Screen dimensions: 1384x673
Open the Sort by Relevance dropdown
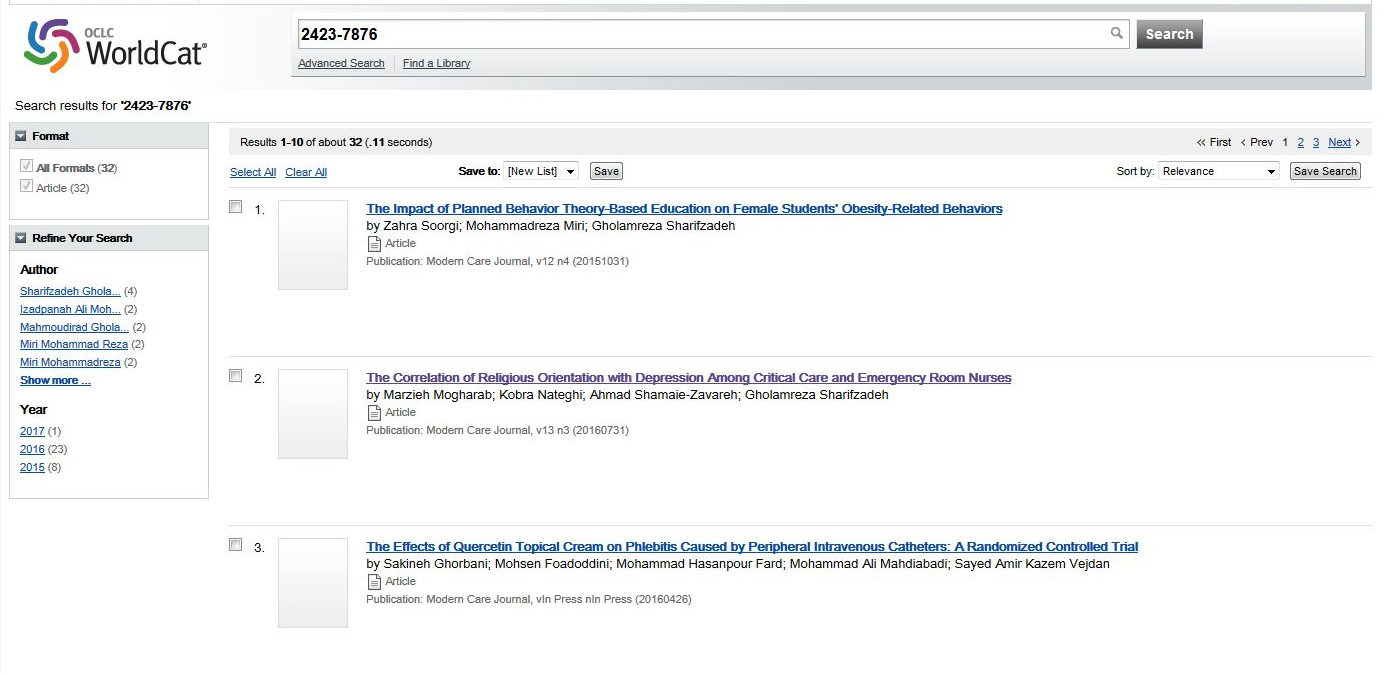tap(1218, 171)
